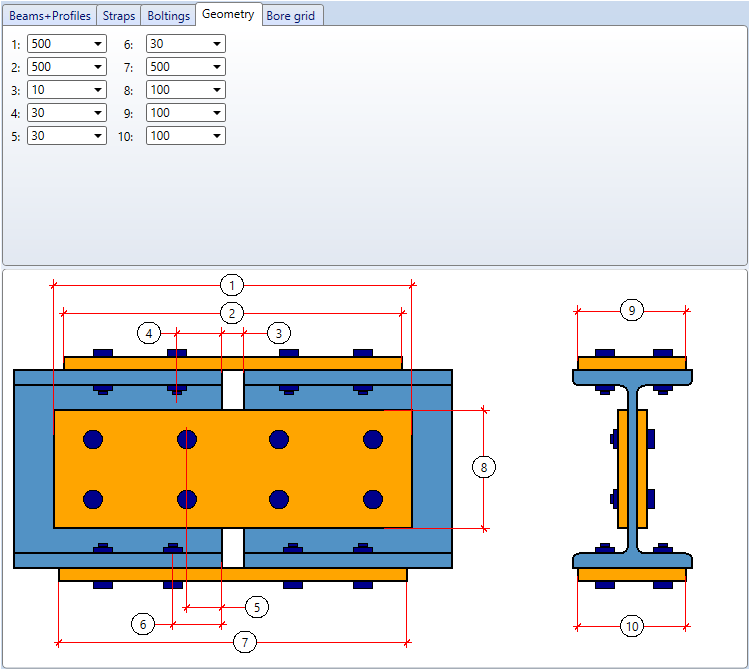This screenshot has height=670, width=749.
Task: Open the dropdown arrow for parameter 3
Action: coord(97,90)
